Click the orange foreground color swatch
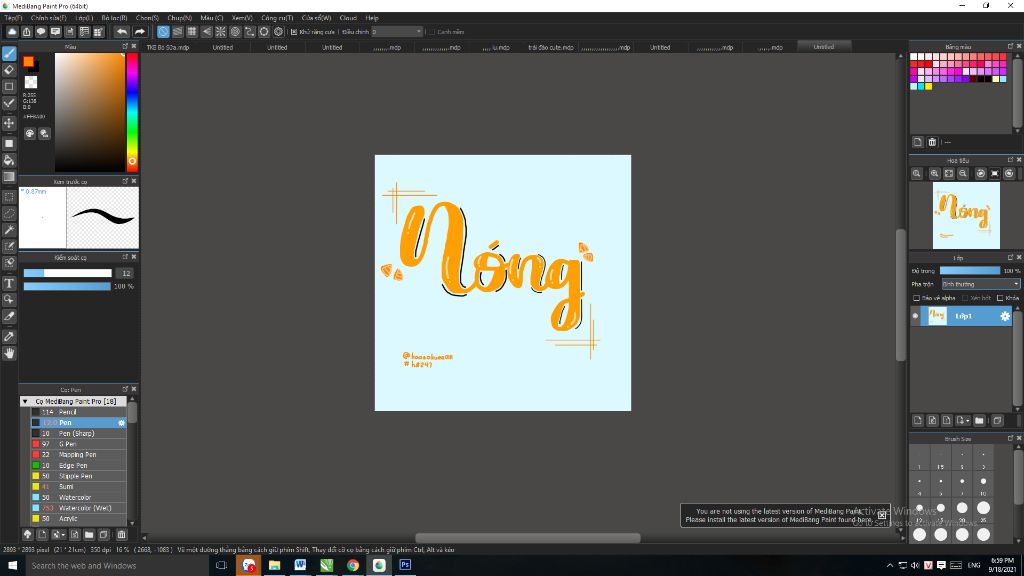The image size is (1024, 576). (x=28, y=61)
